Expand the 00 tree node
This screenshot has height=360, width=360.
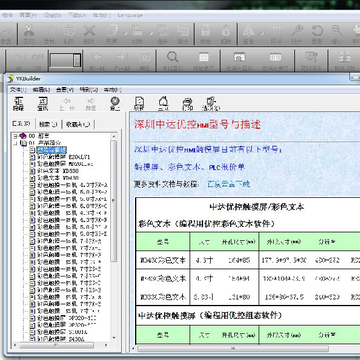[x=15, y=136]
